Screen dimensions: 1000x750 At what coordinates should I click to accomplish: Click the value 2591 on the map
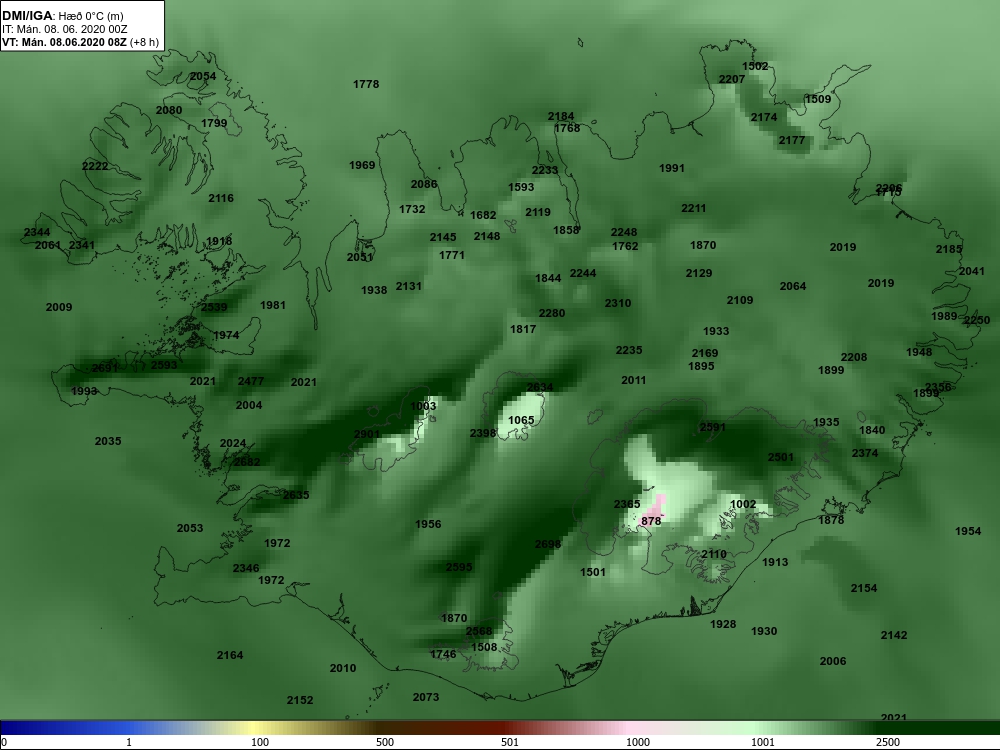click(x=712, y=427)
